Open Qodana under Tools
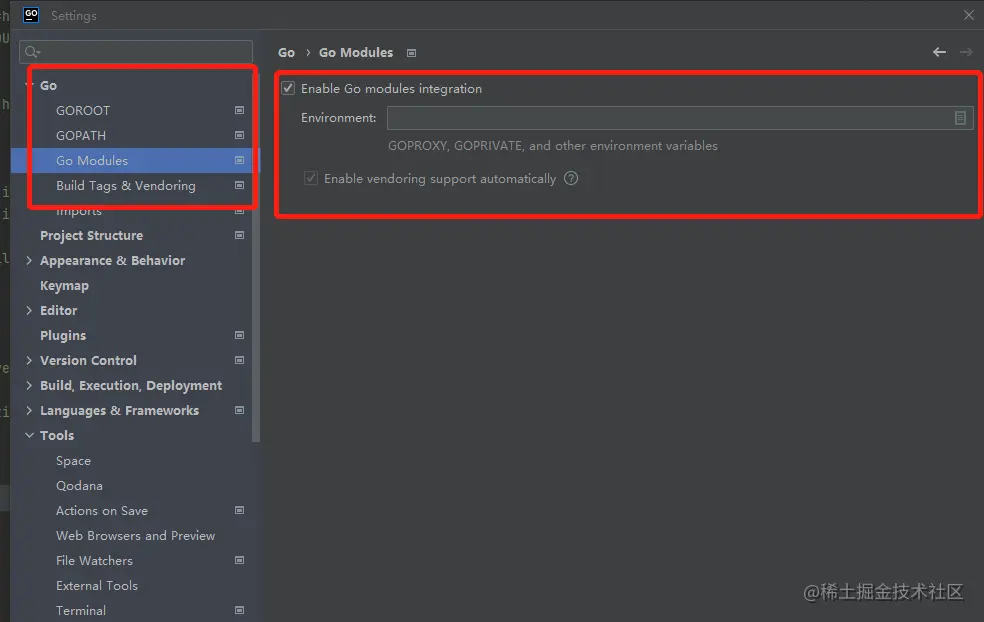The height and width of the screenshot is (622, 984). [79, 486]
